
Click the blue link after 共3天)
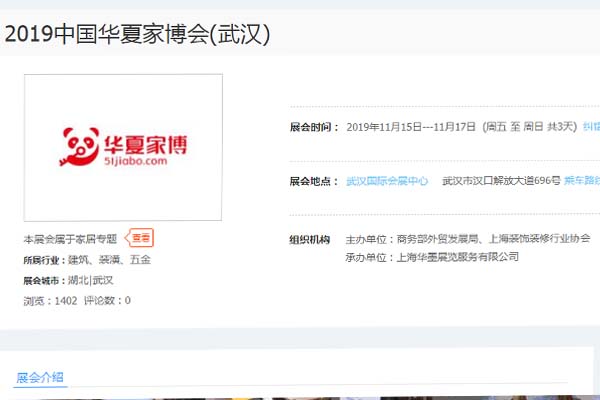click(x=591, y=126)
